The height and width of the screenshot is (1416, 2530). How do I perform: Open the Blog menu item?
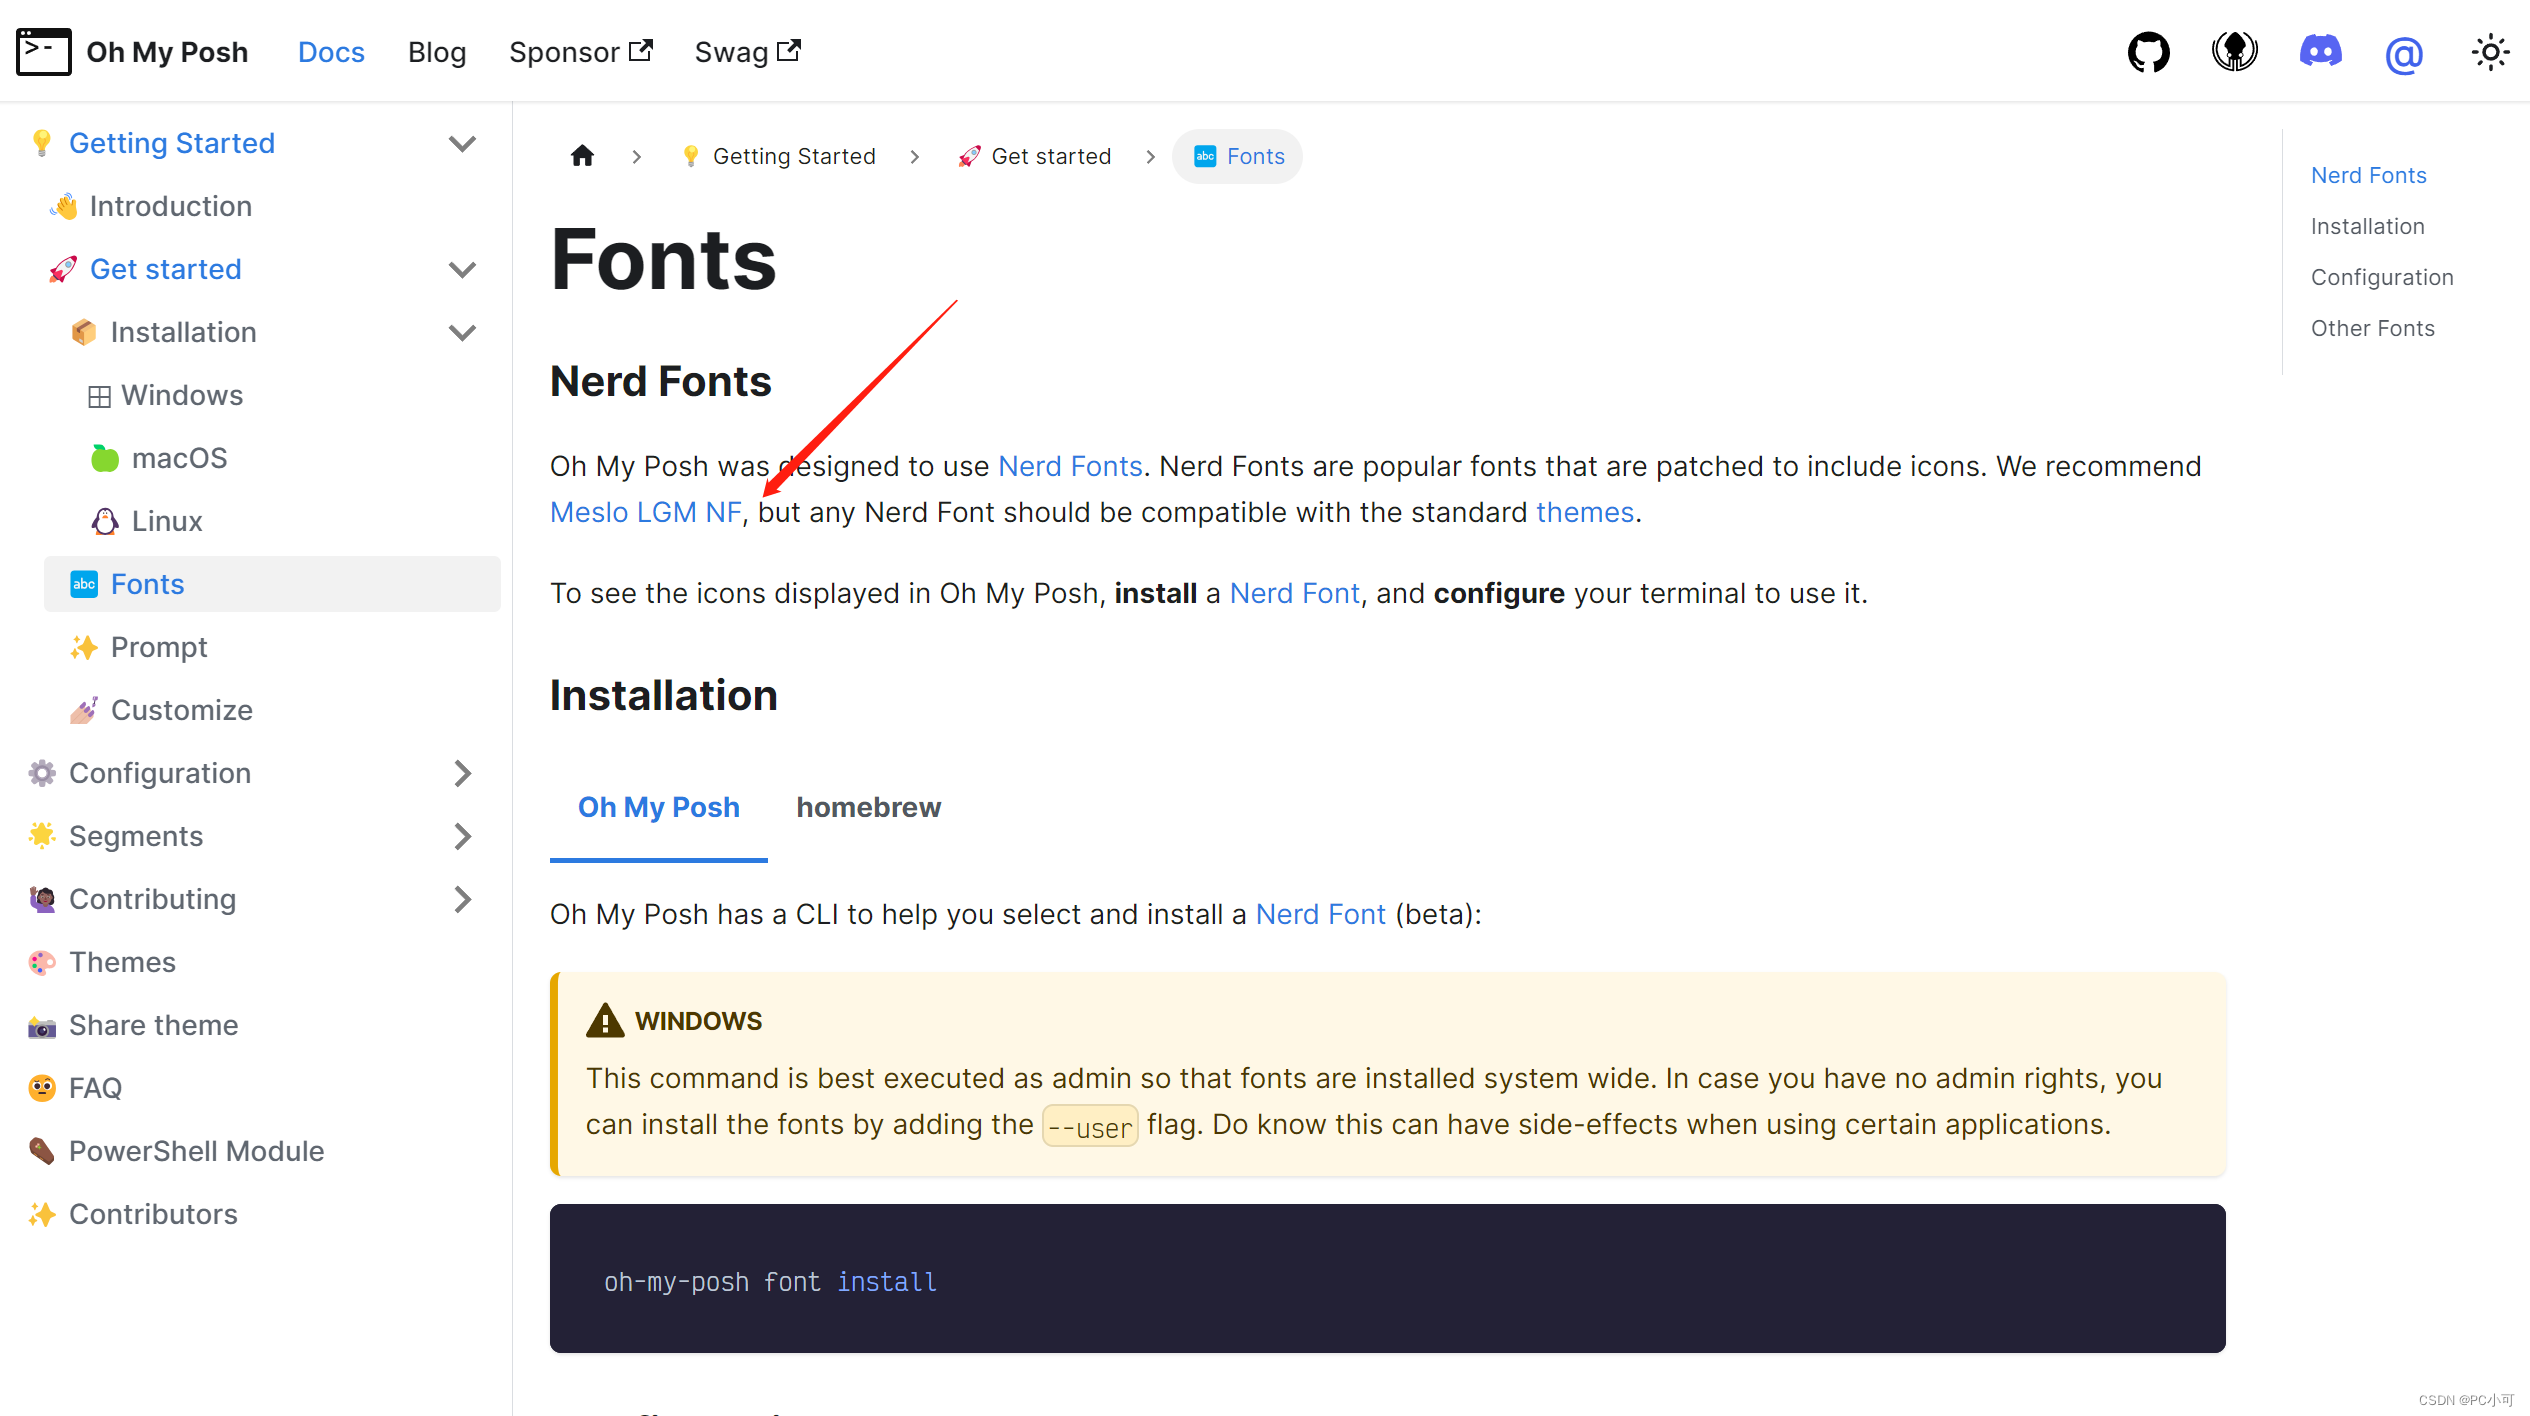click(437, 52)
